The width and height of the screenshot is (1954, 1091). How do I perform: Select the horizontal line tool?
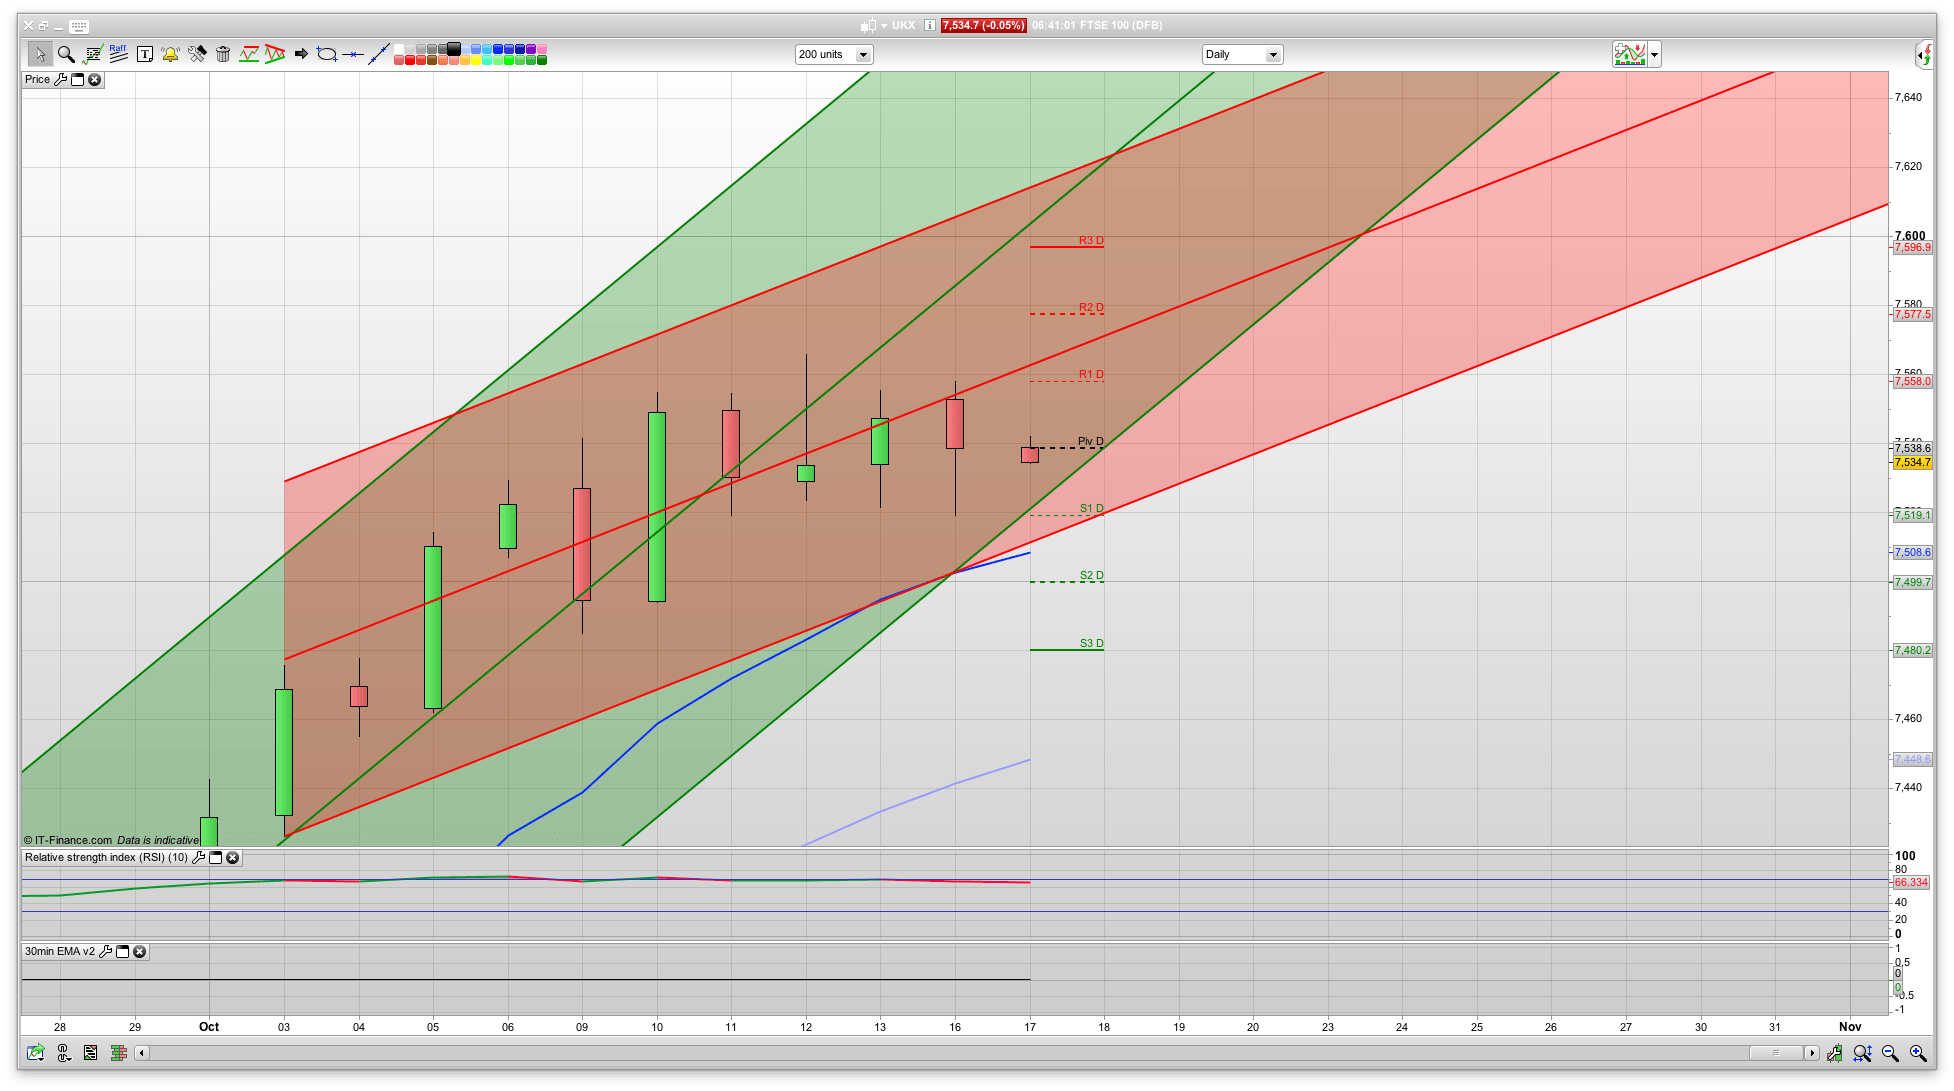click(x=352, y=54)
